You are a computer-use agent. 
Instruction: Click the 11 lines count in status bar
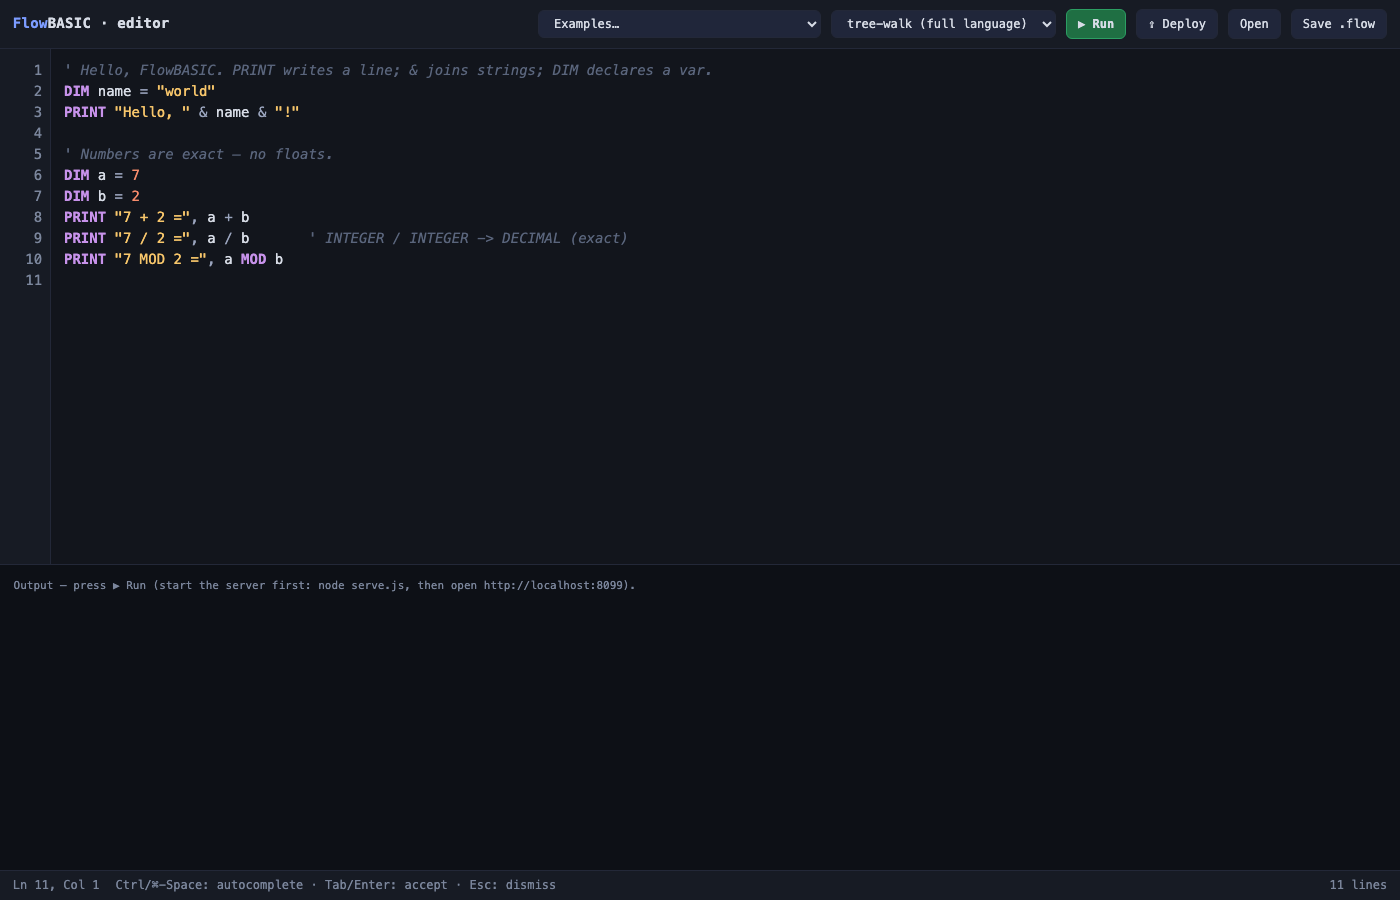[1358, 885]
